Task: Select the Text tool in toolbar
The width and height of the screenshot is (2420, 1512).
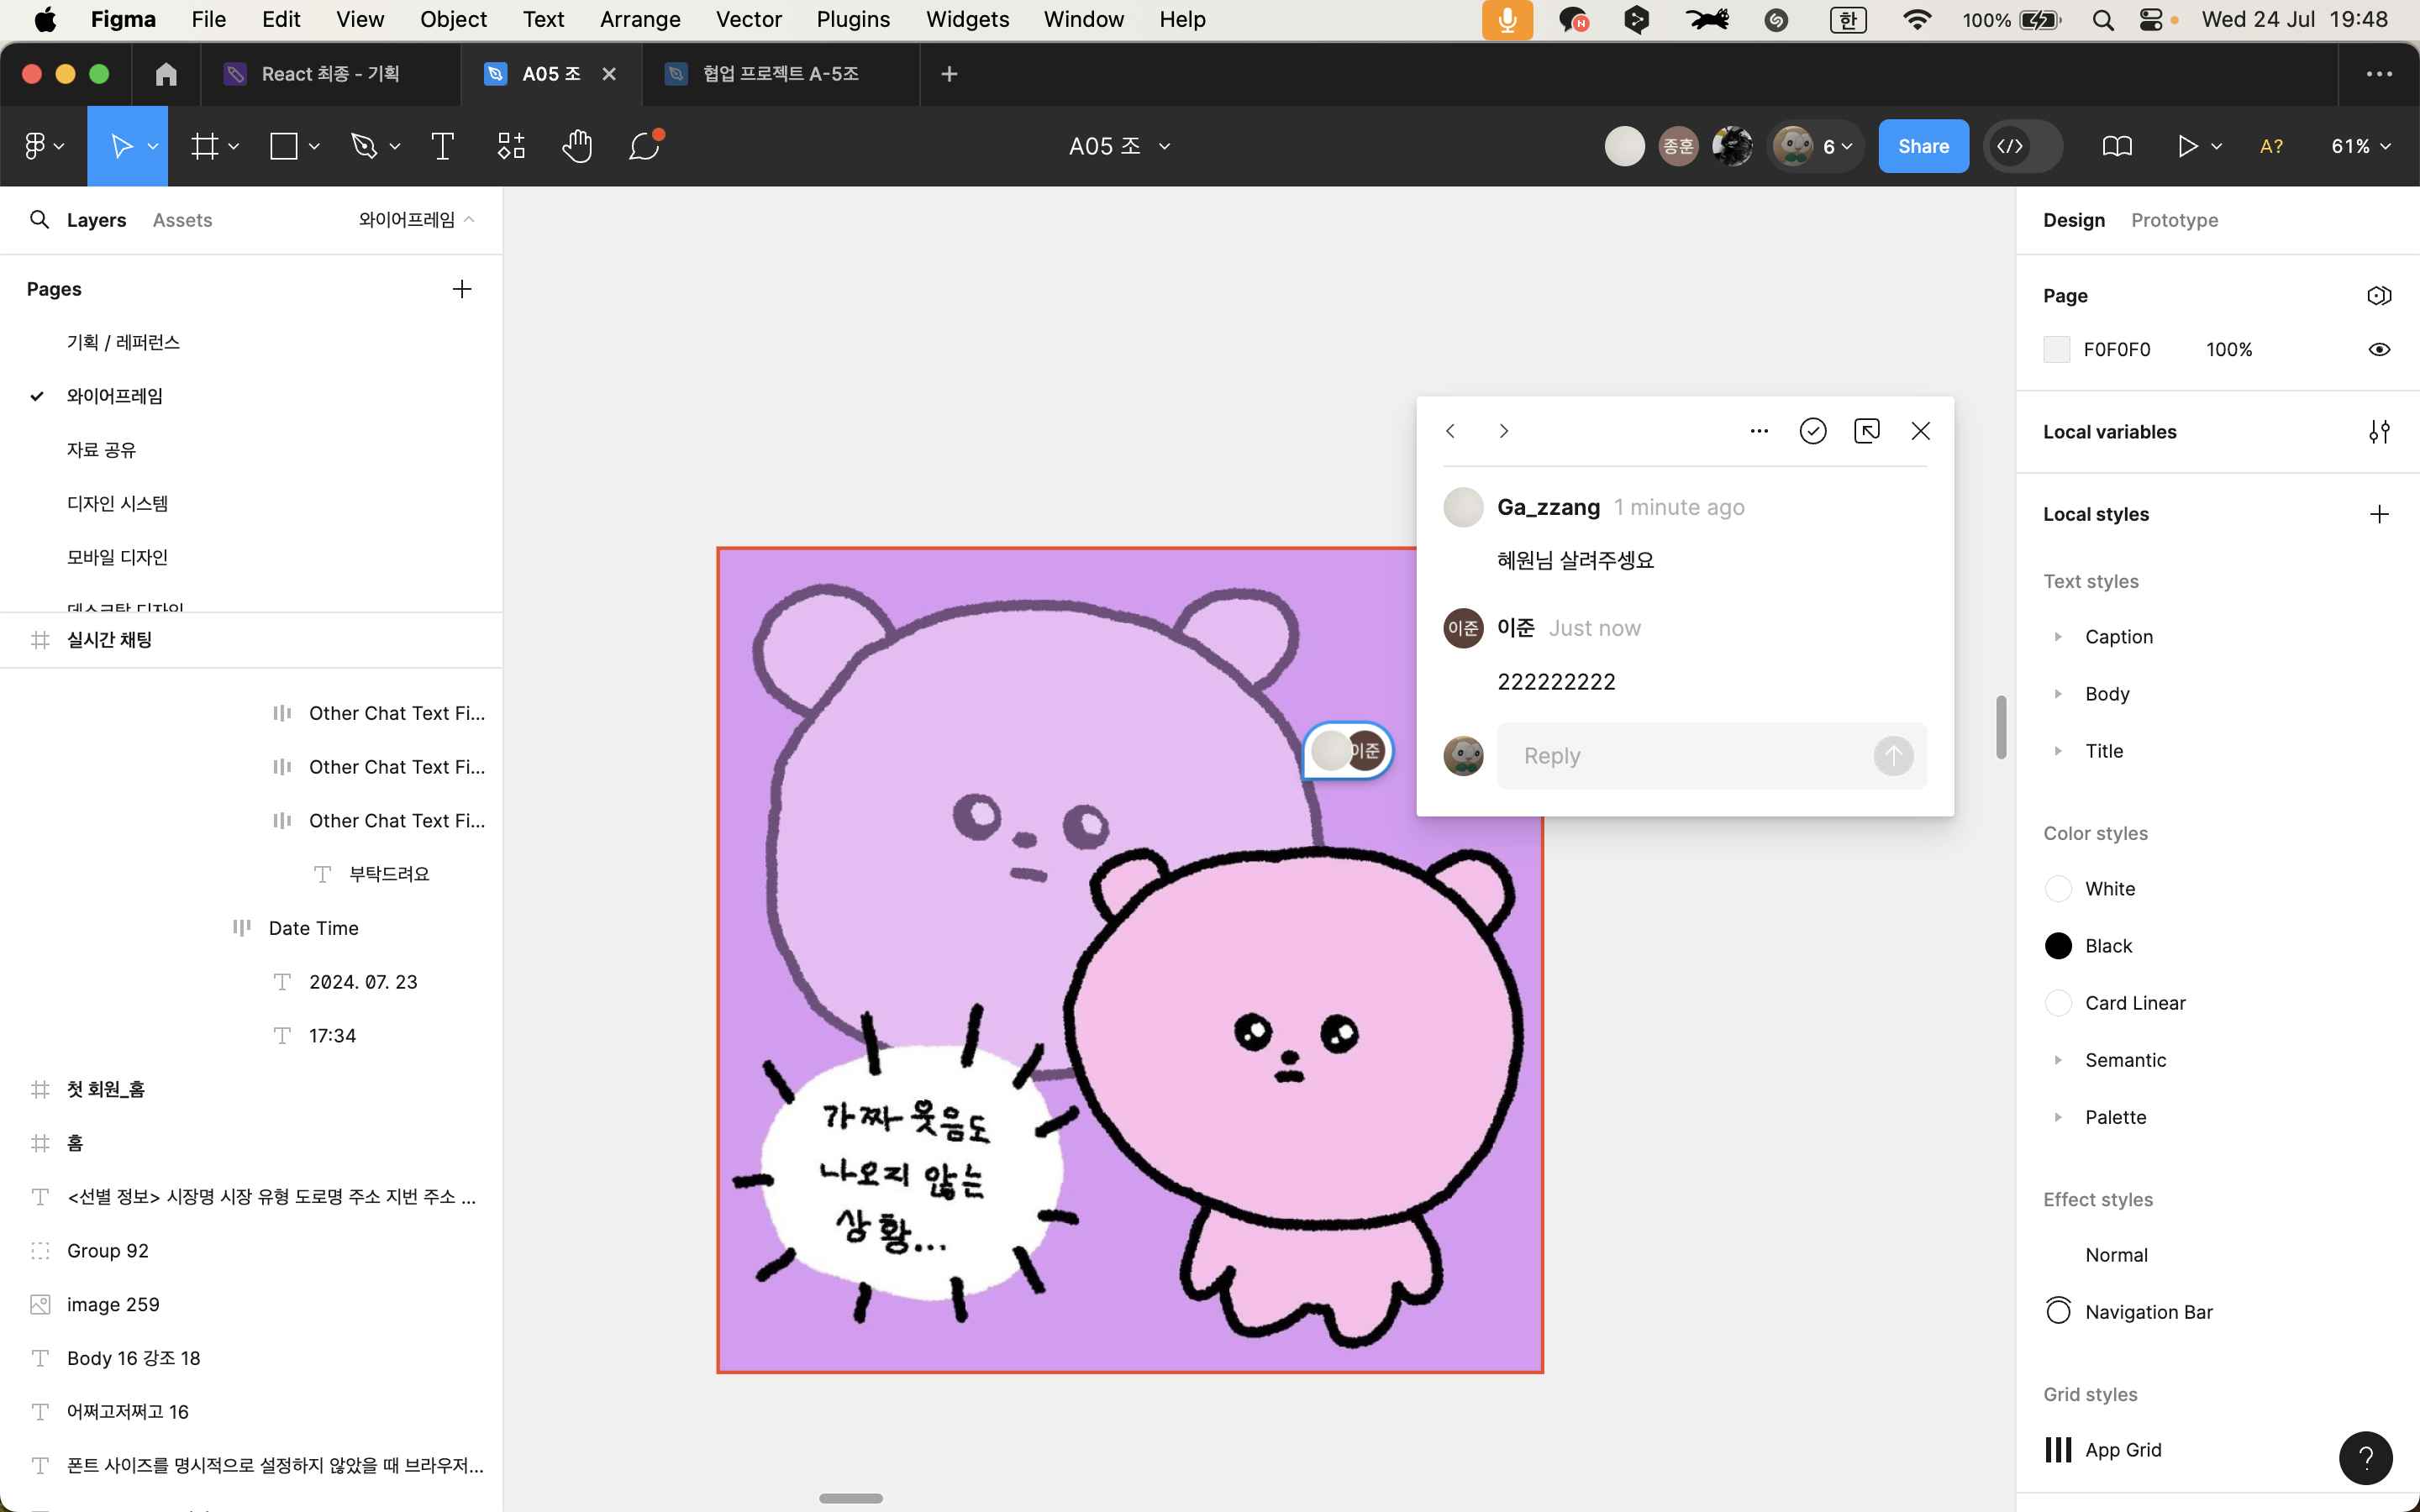Action: tap(442, 146)
